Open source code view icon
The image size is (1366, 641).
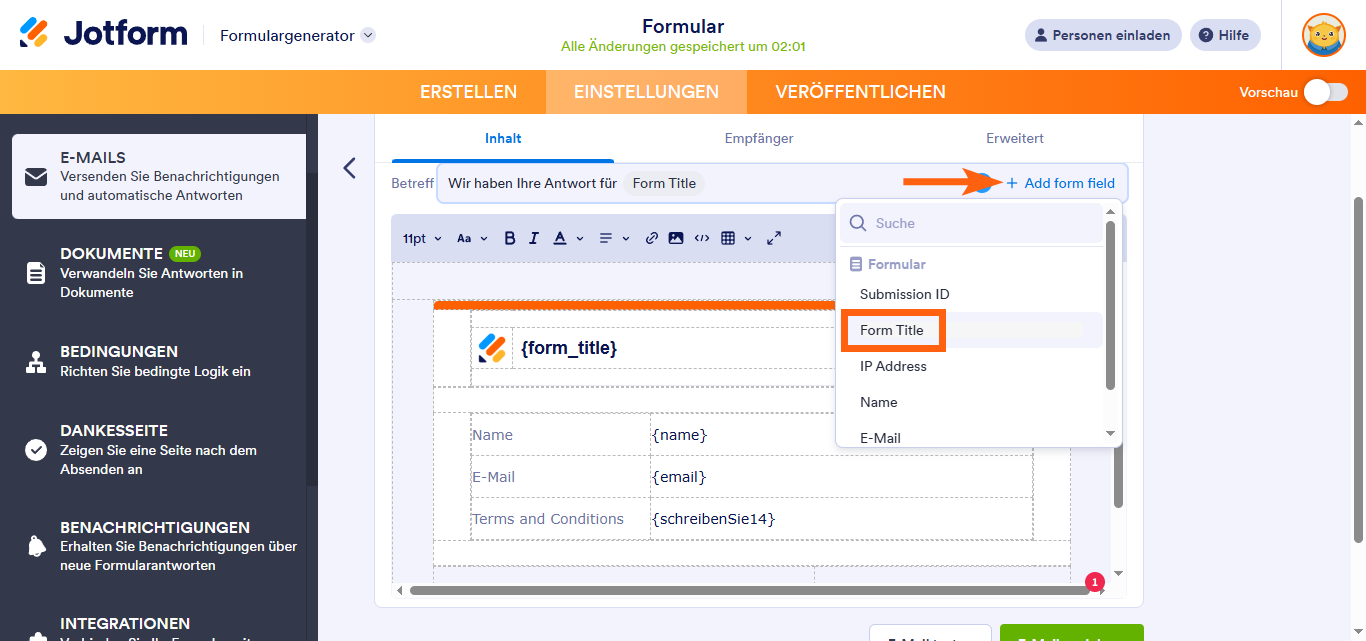(x=702, y=238)
